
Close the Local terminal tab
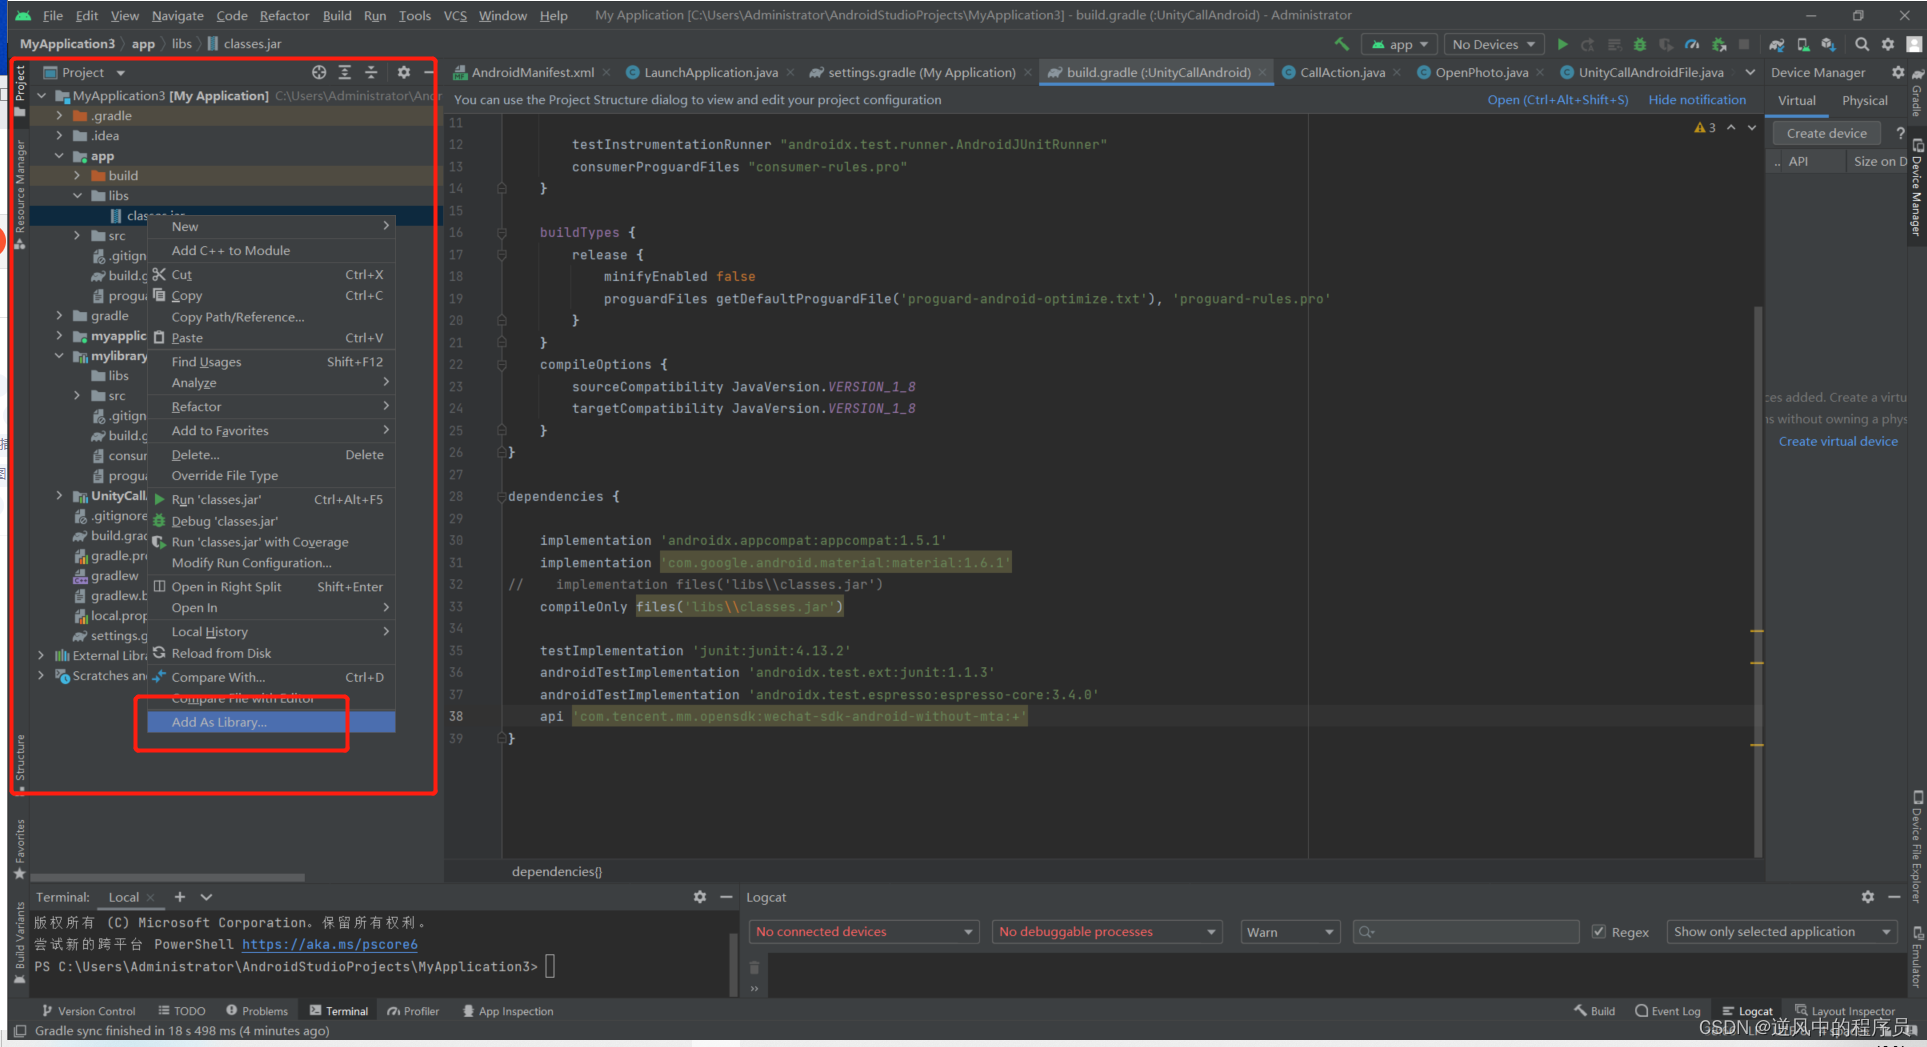pyautogui.click(x=150, y=898)
